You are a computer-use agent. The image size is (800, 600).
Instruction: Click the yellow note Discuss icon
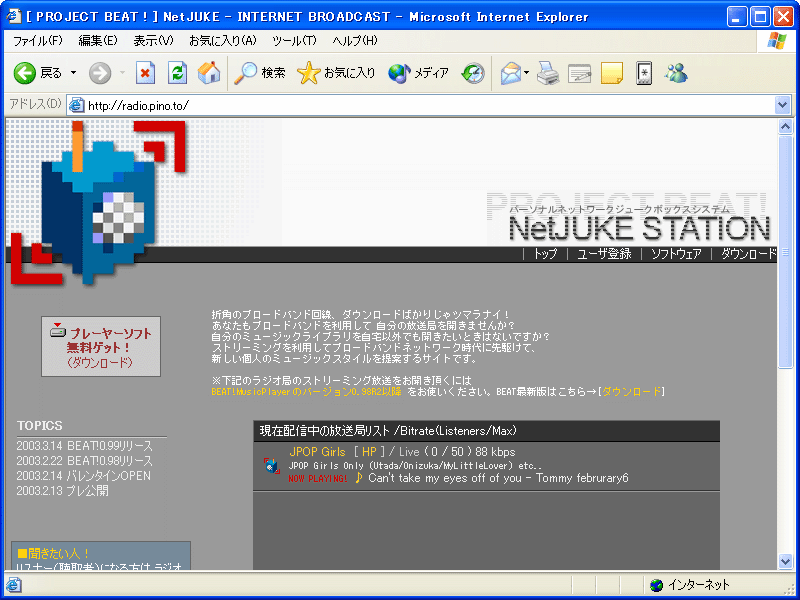(x=612, y=73)
